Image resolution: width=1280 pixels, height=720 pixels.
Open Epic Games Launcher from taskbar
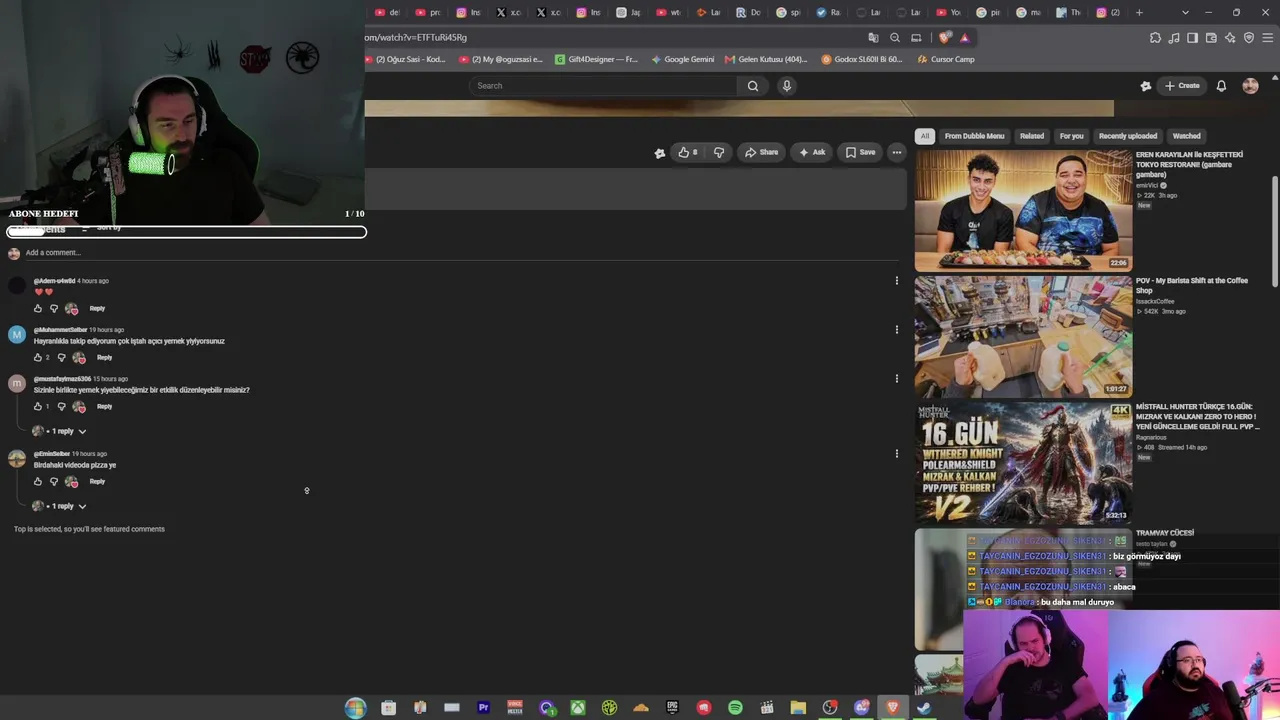point(672,708)
